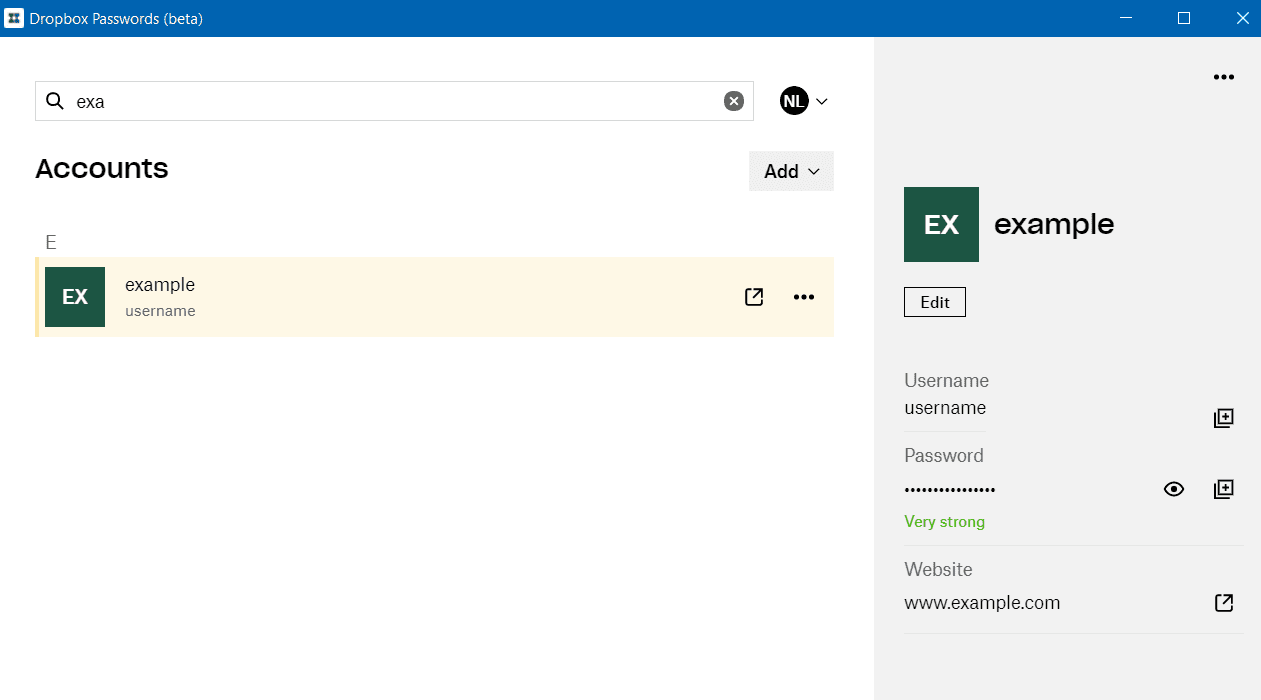Click the 'E' section letter header
This screenshot has height=700, width=1261.
tap(51, 242)
